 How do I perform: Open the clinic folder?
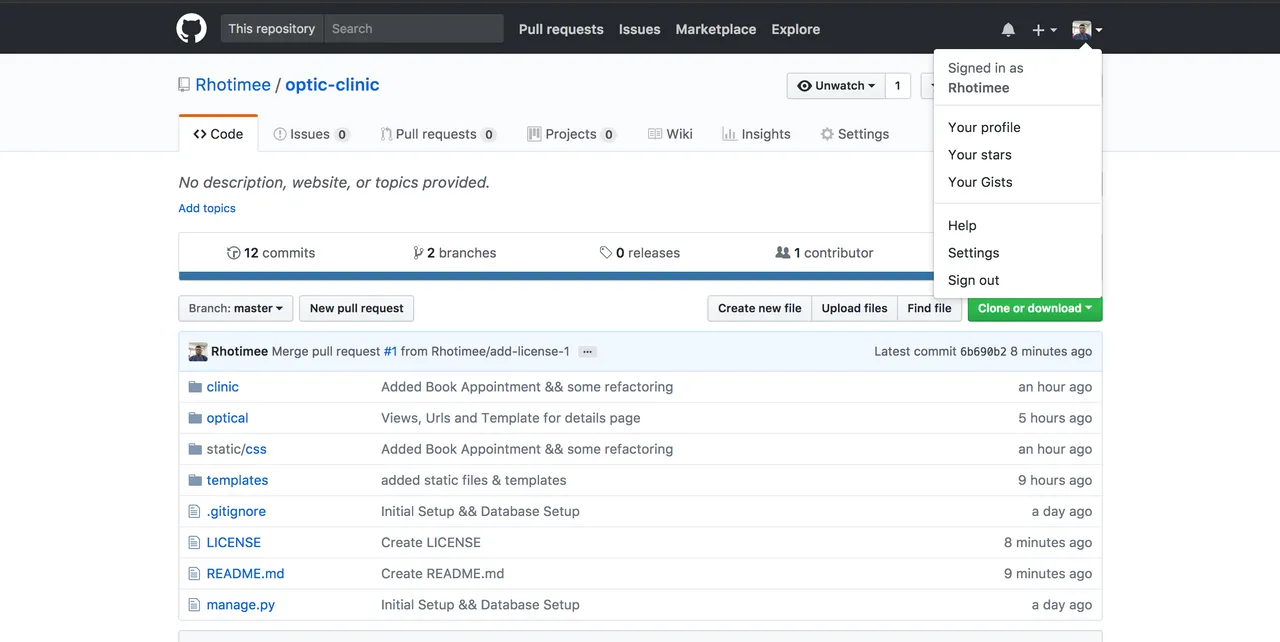[223, 387]
